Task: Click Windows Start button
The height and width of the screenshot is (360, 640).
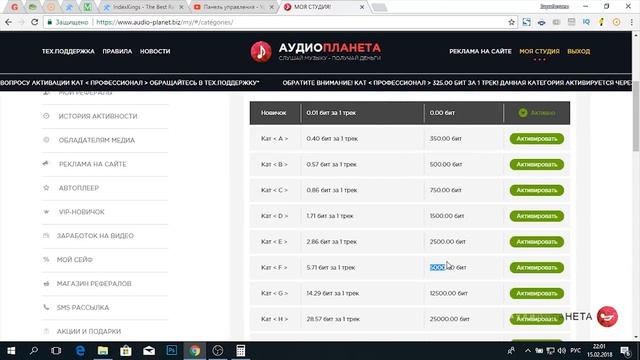Action: [11, 351]
